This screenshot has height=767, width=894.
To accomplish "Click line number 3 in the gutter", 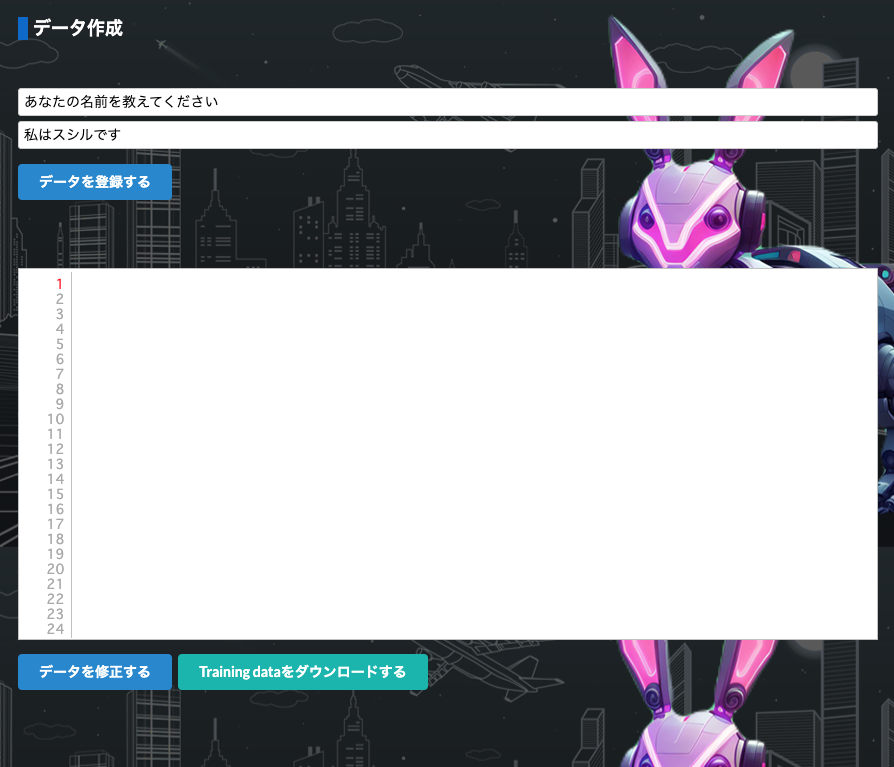I will [60, 314].
